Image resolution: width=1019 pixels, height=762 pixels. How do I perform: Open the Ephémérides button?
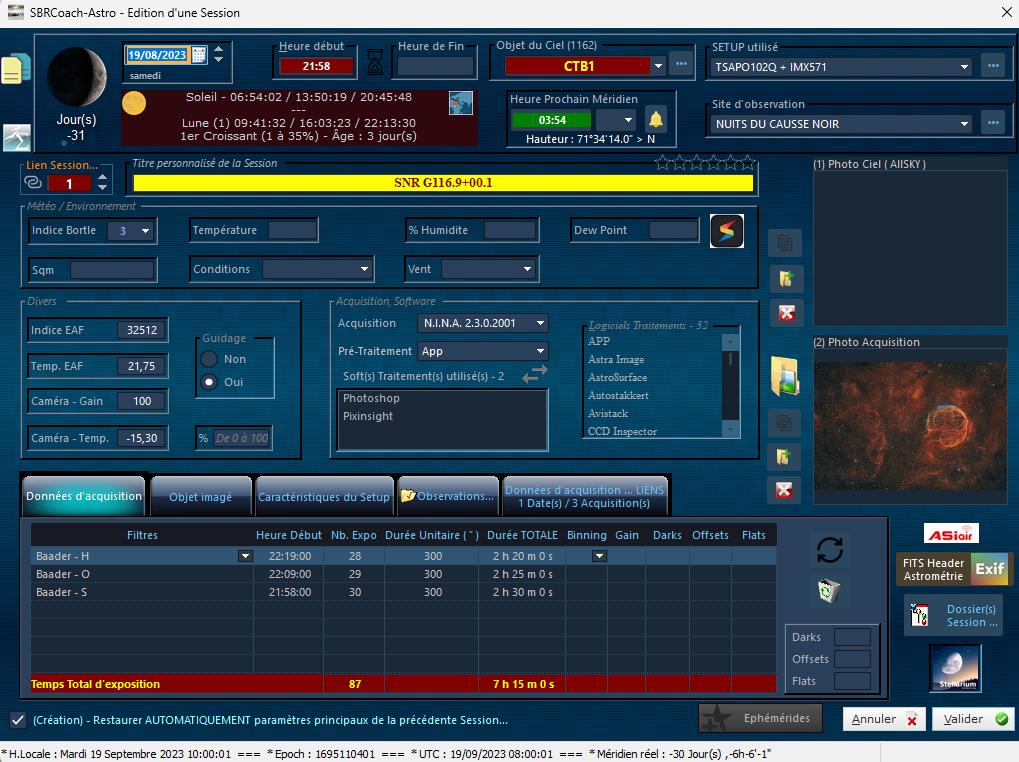click(760, 718)
